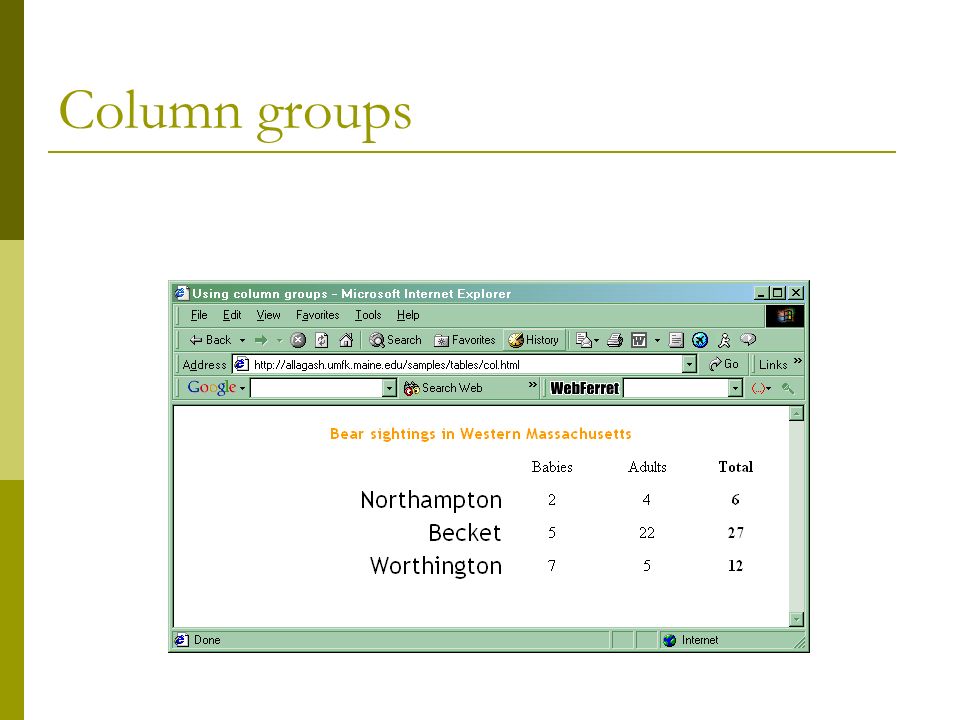Click the speech bubble icon in toolbar

748,339
